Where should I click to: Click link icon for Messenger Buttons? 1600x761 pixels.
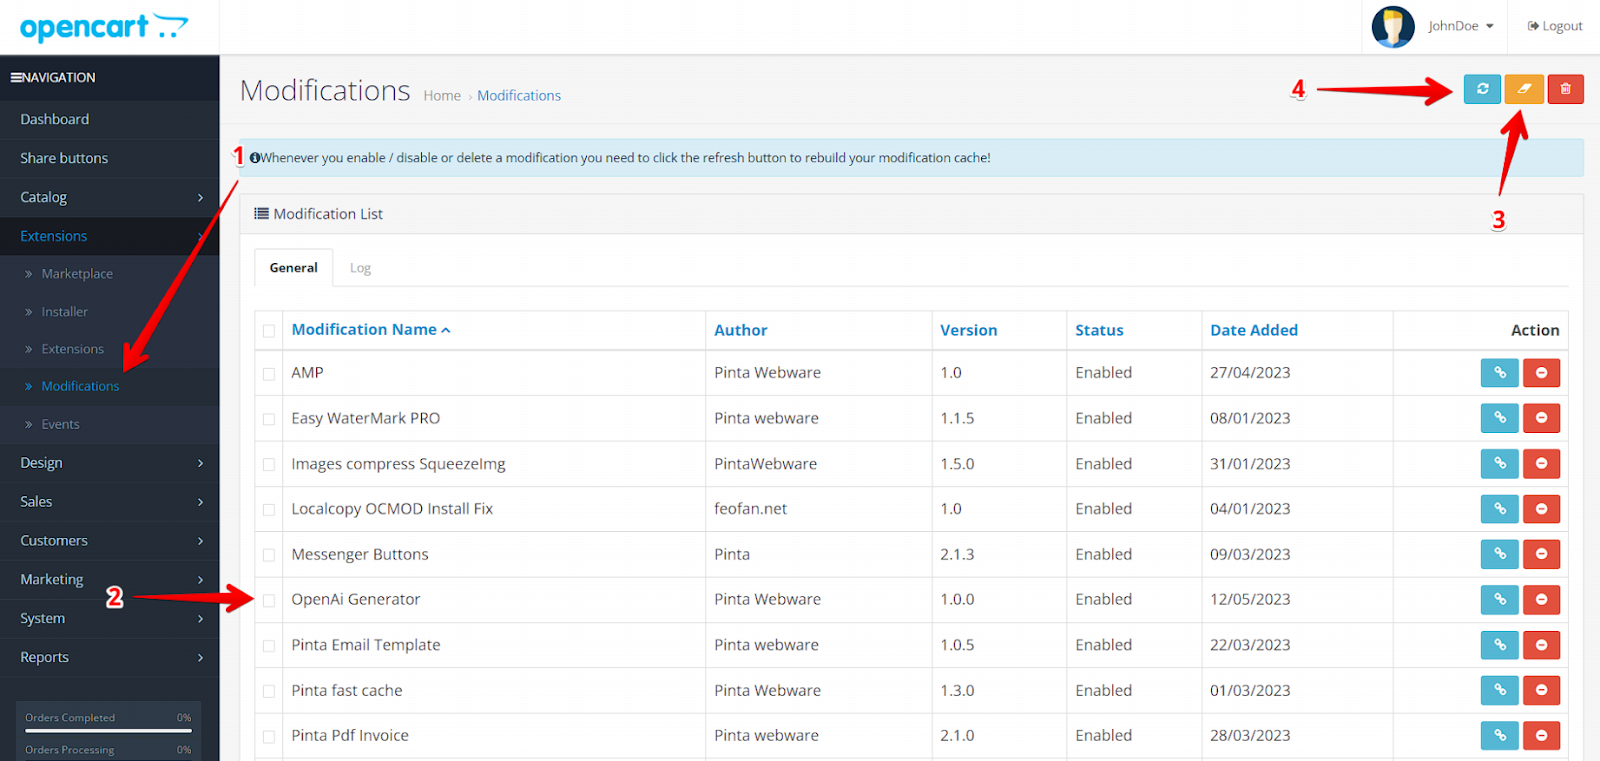(1499, 554)
